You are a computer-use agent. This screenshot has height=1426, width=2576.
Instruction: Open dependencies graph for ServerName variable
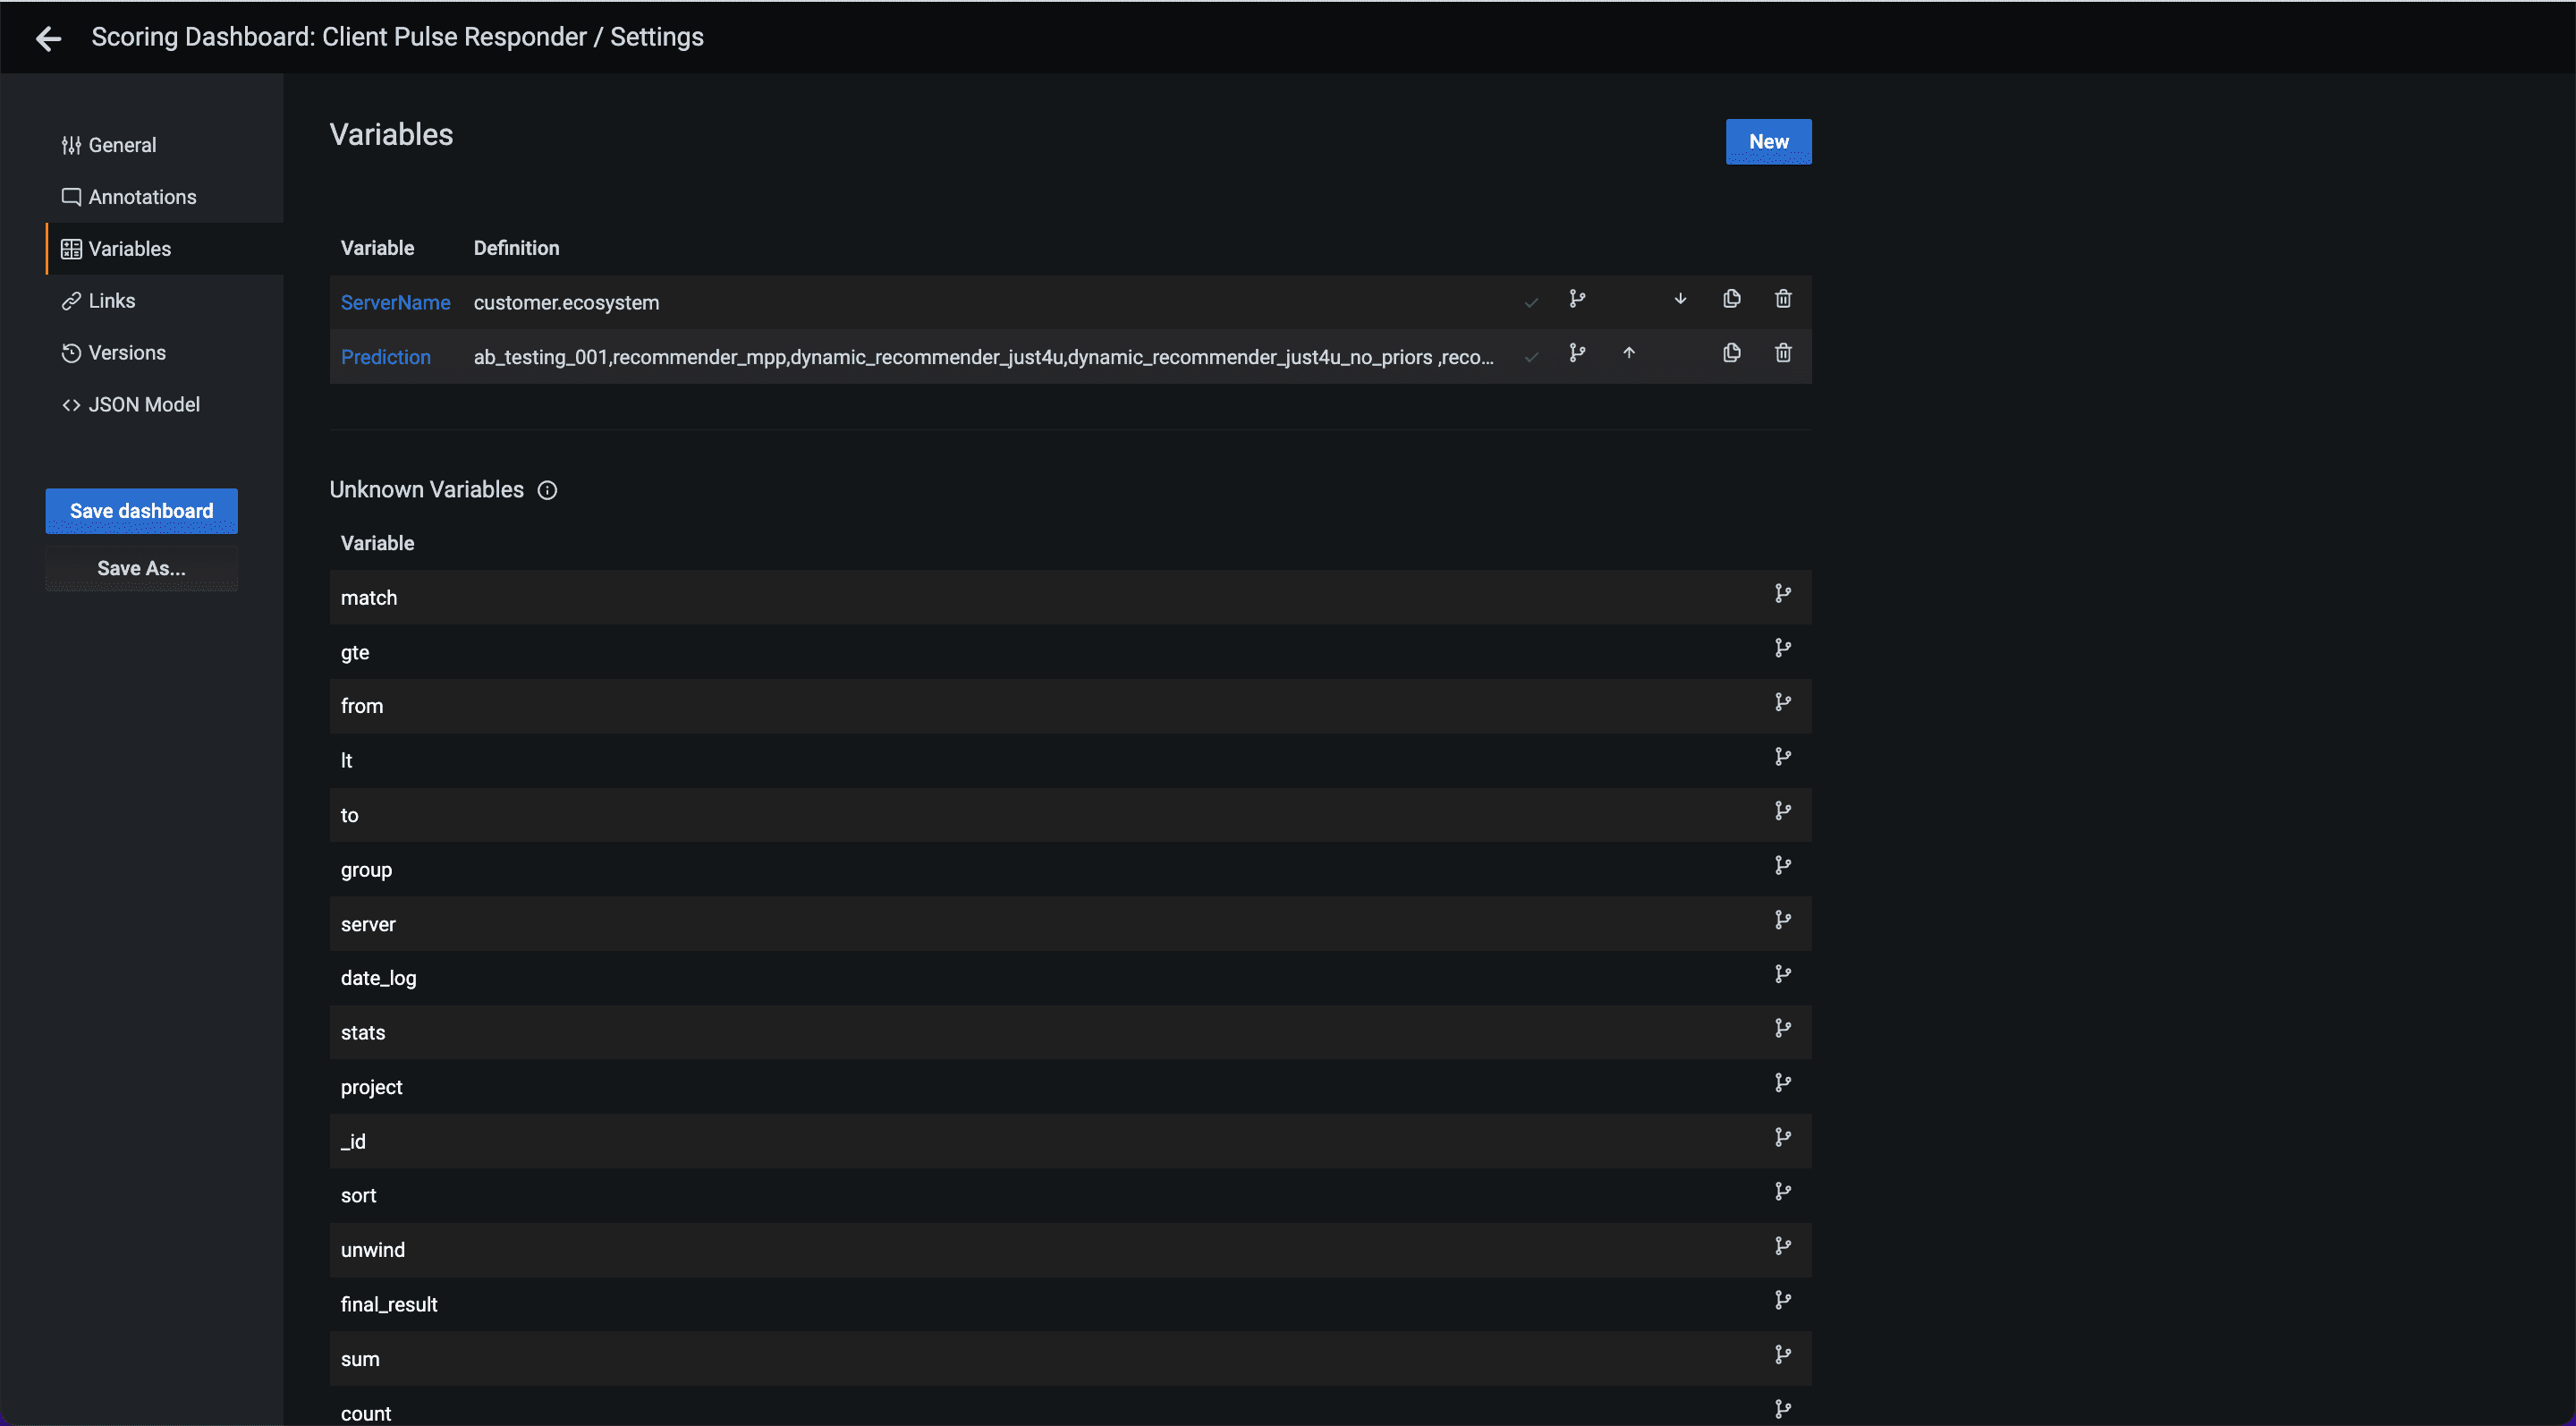tap(1578, 299)
